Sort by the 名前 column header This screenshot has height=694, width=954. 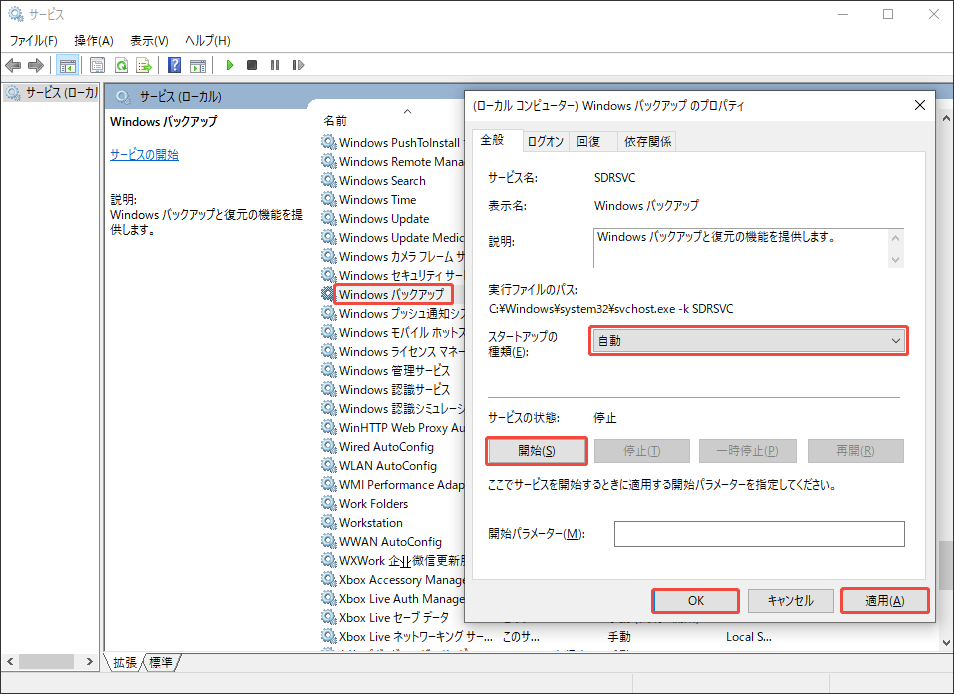coord(335,120)
